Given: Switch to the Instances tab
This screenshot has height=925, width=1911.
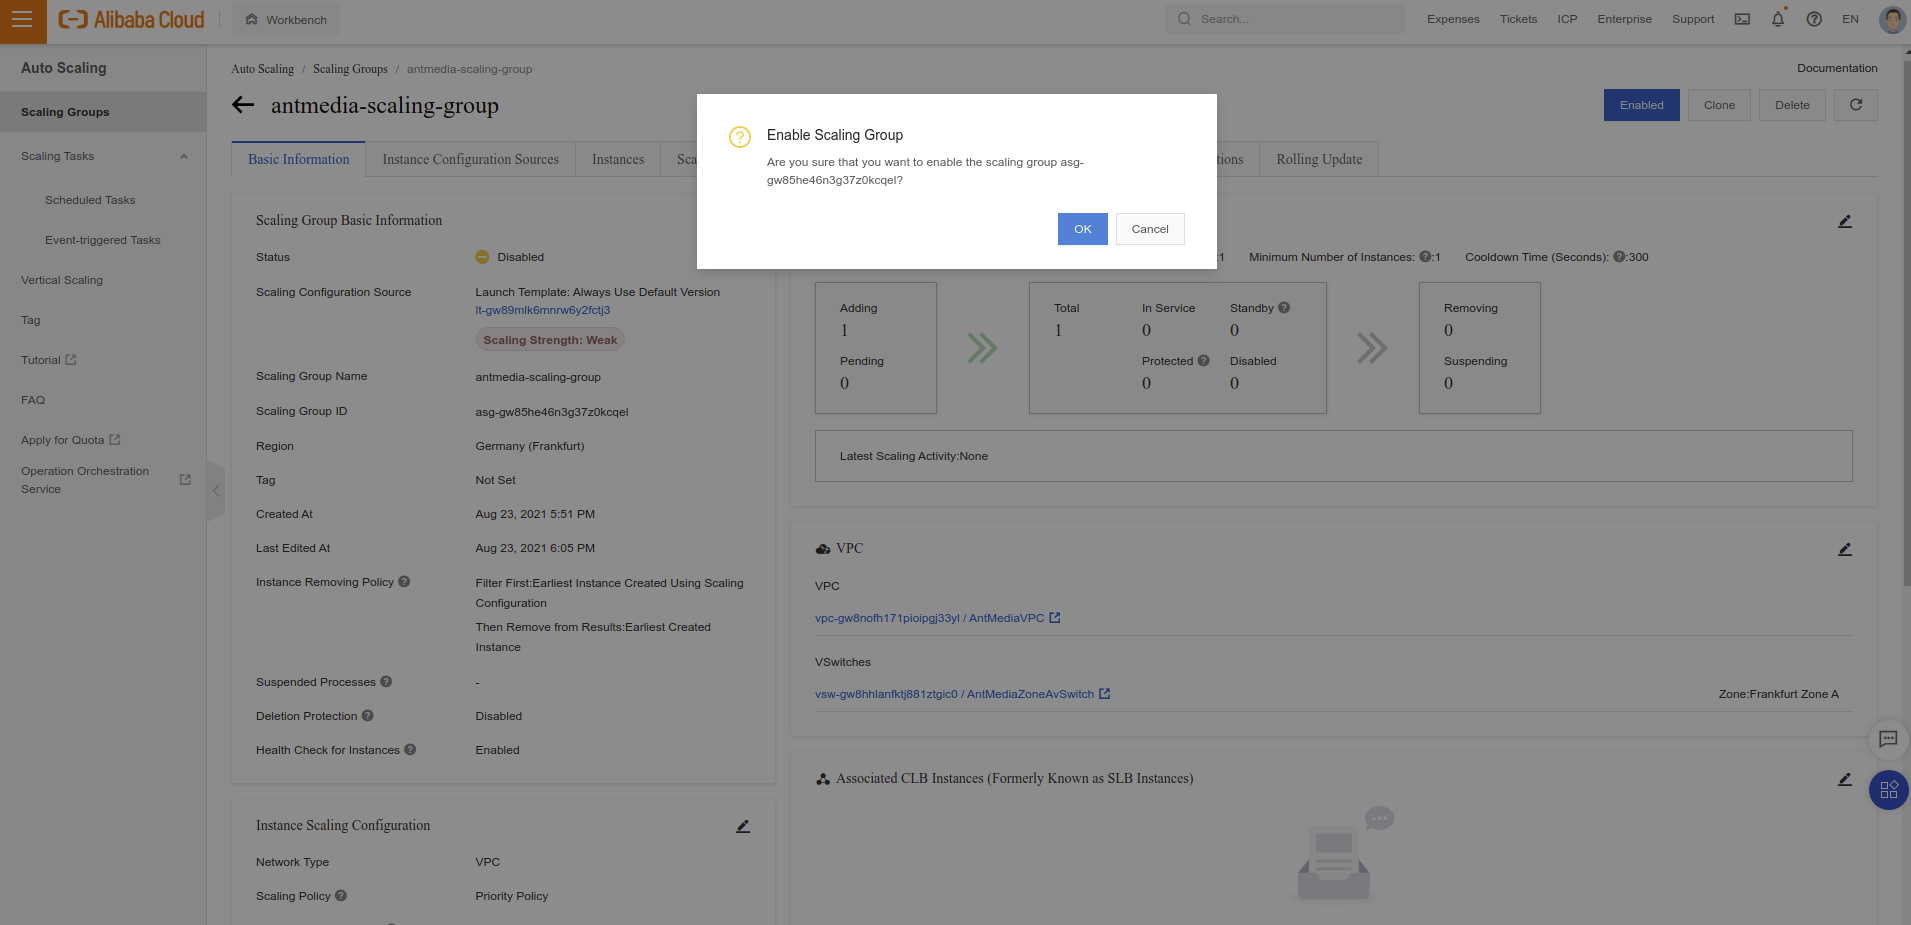Looking at the screenshot, I should point(618,159).
